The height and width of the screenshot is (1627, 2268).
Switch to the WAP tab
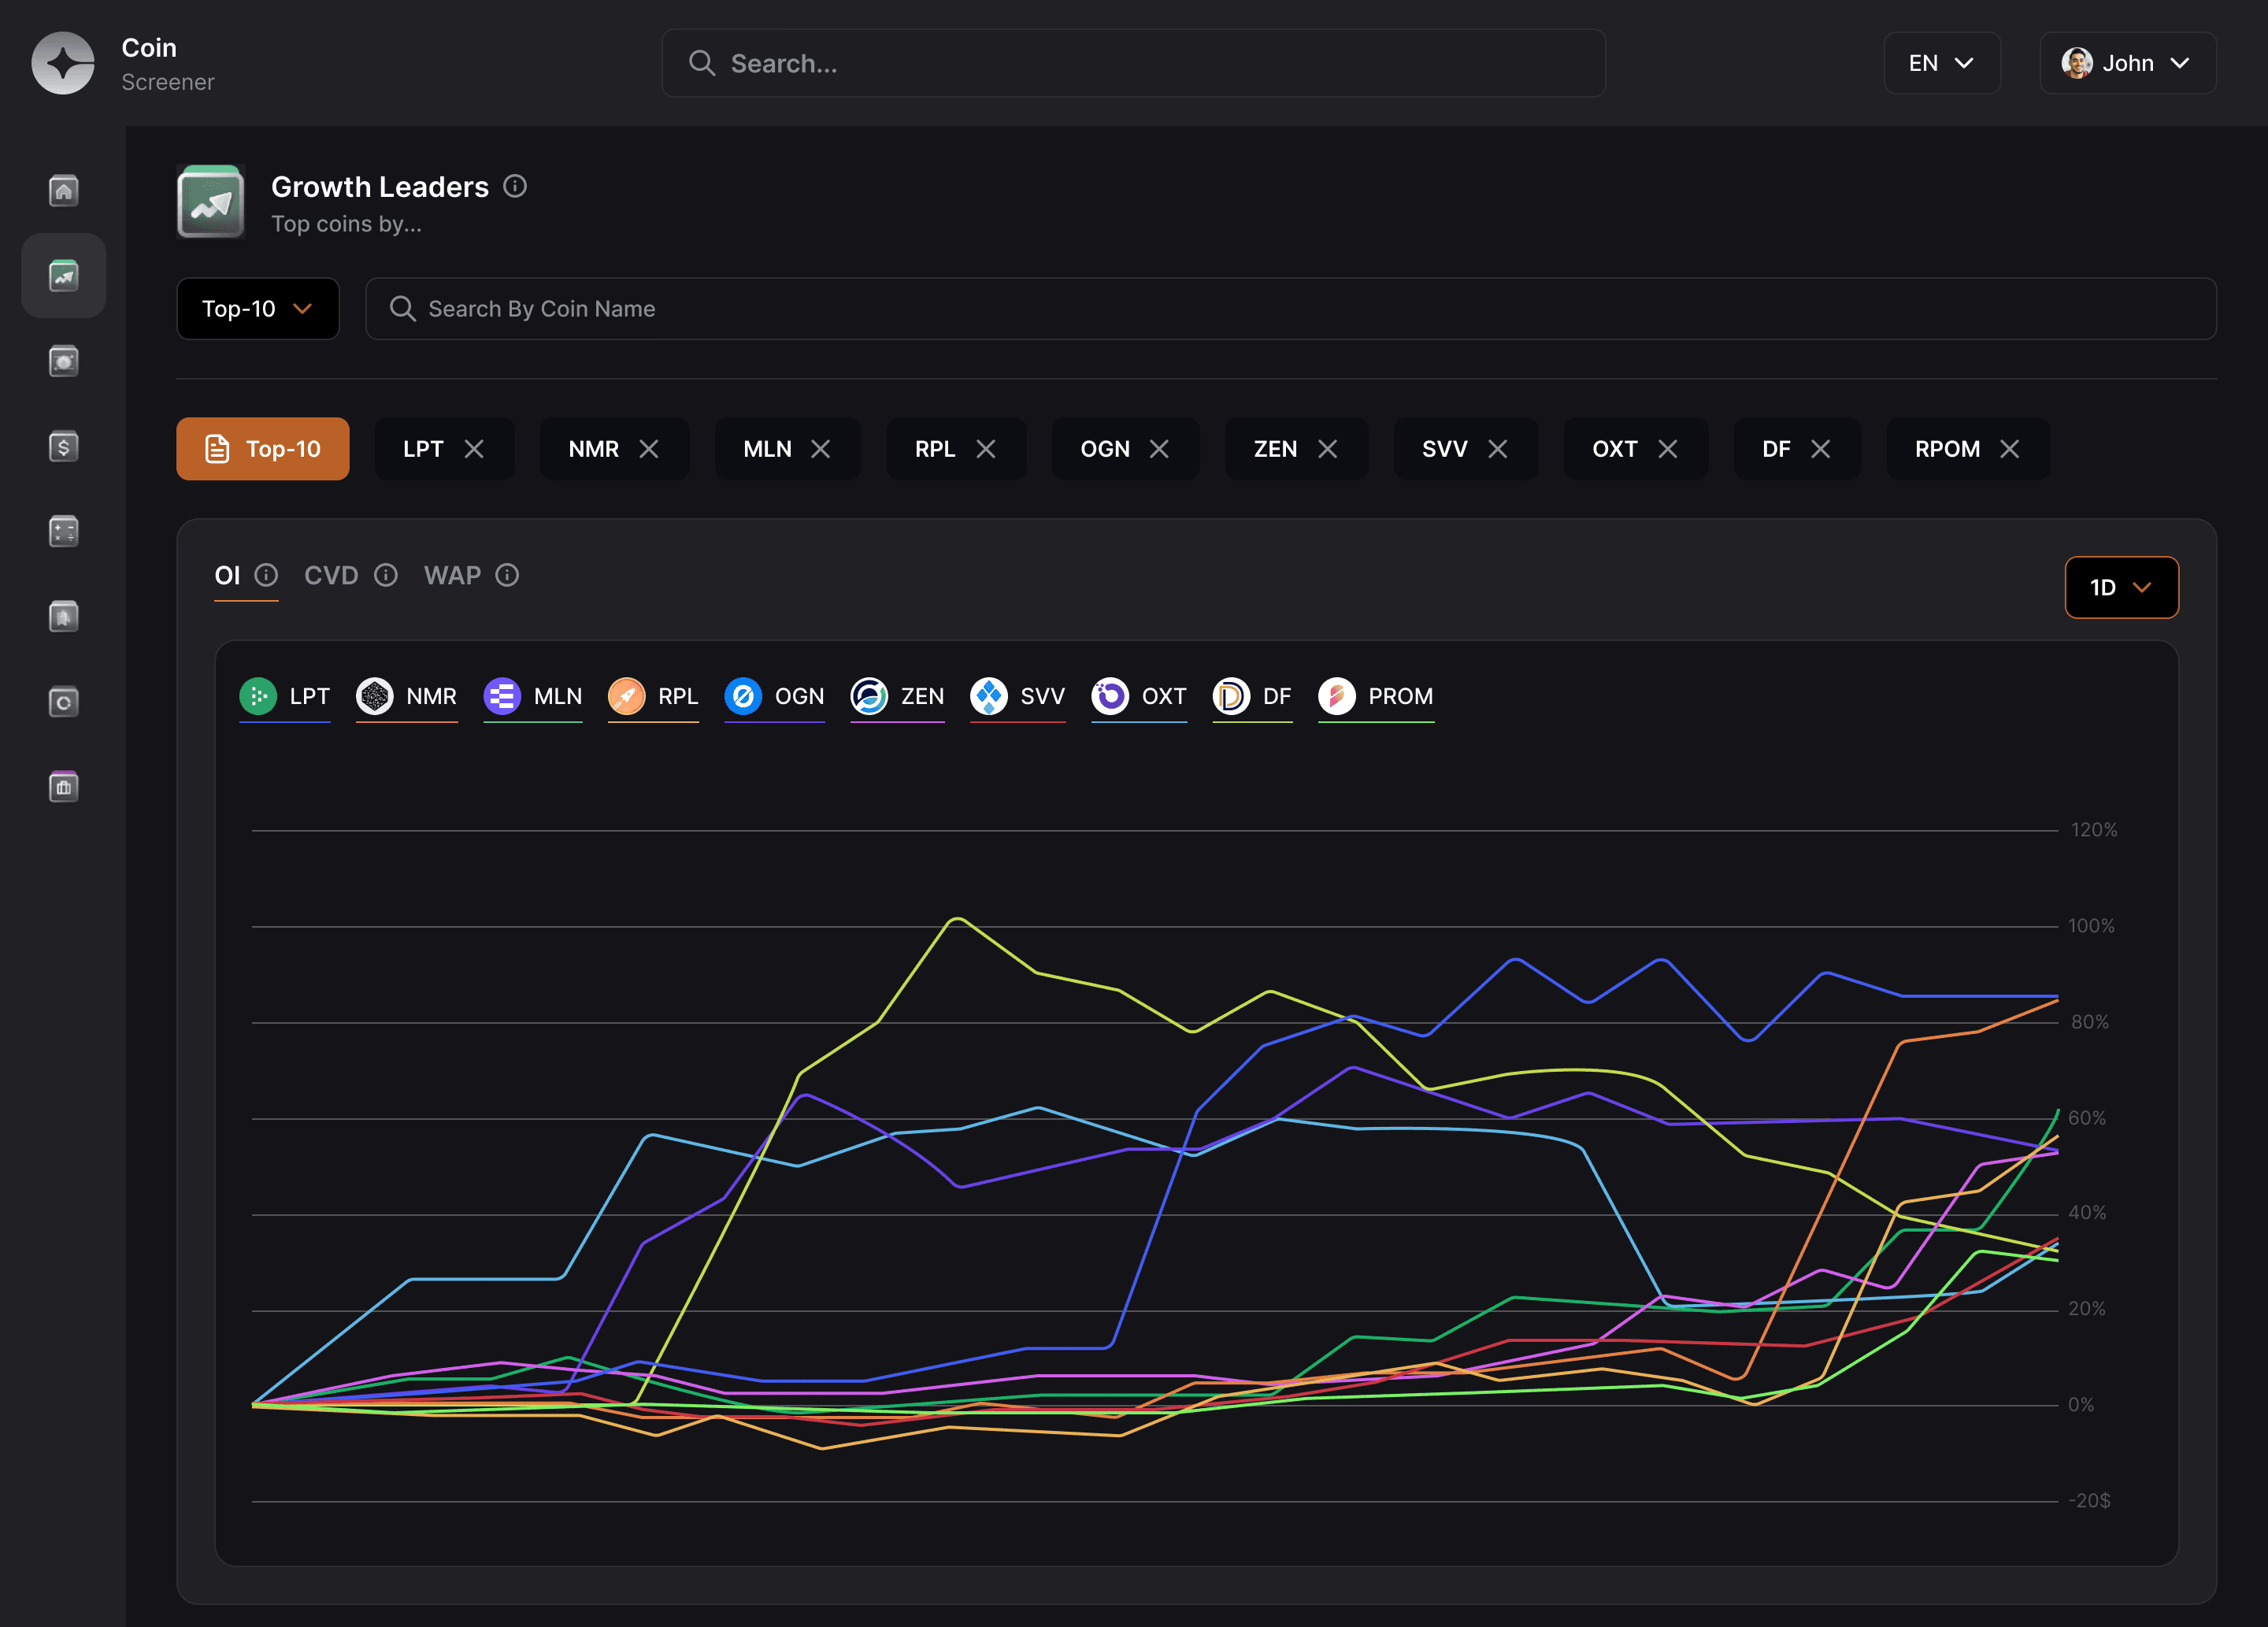tap(452, 575)
